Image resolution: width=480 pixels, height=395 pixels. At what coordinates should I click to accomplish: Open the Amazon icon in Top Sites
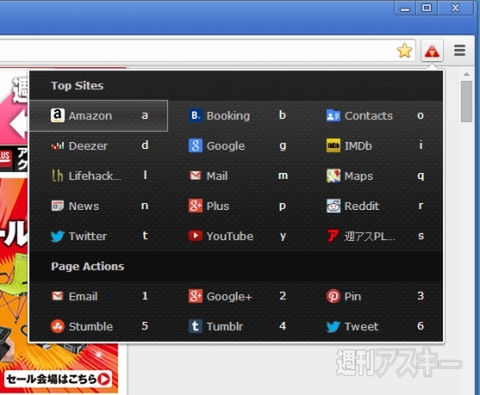(x=57, y=115)
